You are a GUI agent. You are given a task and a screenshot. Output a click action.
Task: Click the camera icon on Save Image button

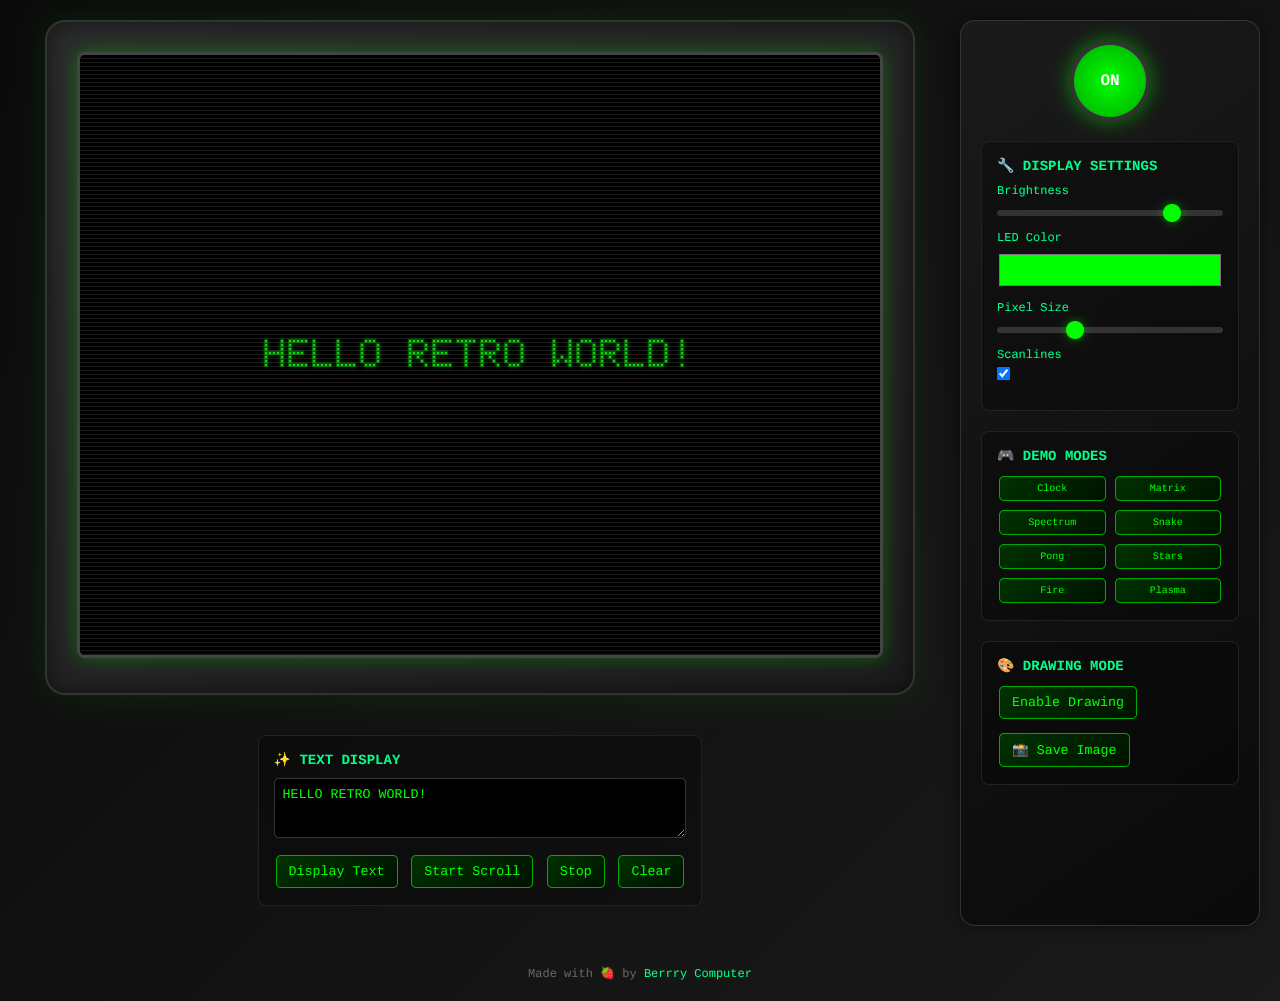pos(1022,750)
